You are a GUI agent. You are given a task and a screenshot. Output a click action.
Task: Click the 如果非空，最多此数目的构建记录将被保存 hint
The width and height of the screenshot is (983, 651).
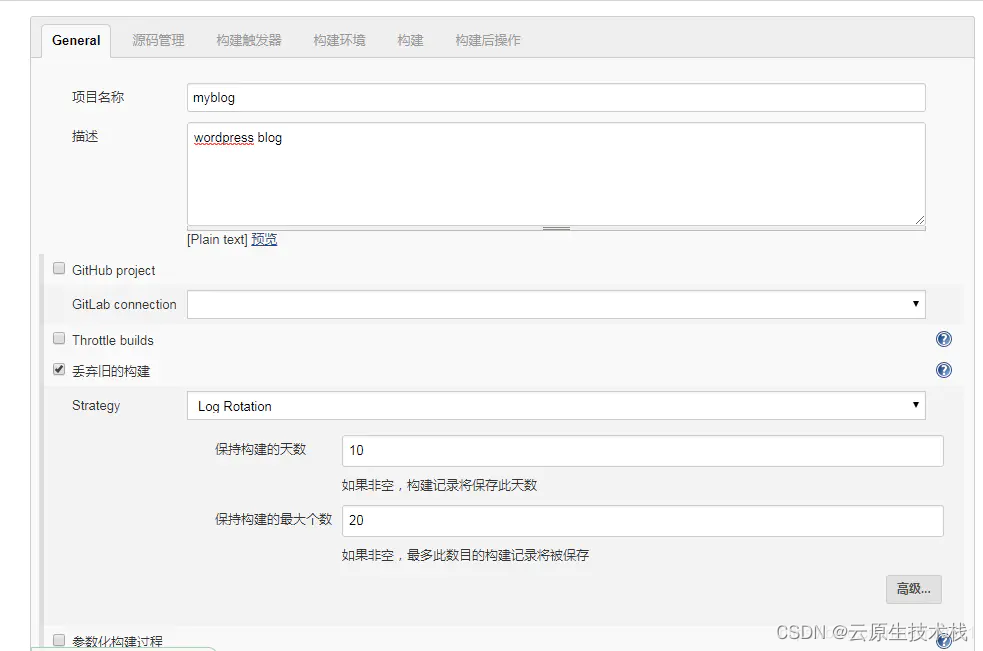coord(465,555)
